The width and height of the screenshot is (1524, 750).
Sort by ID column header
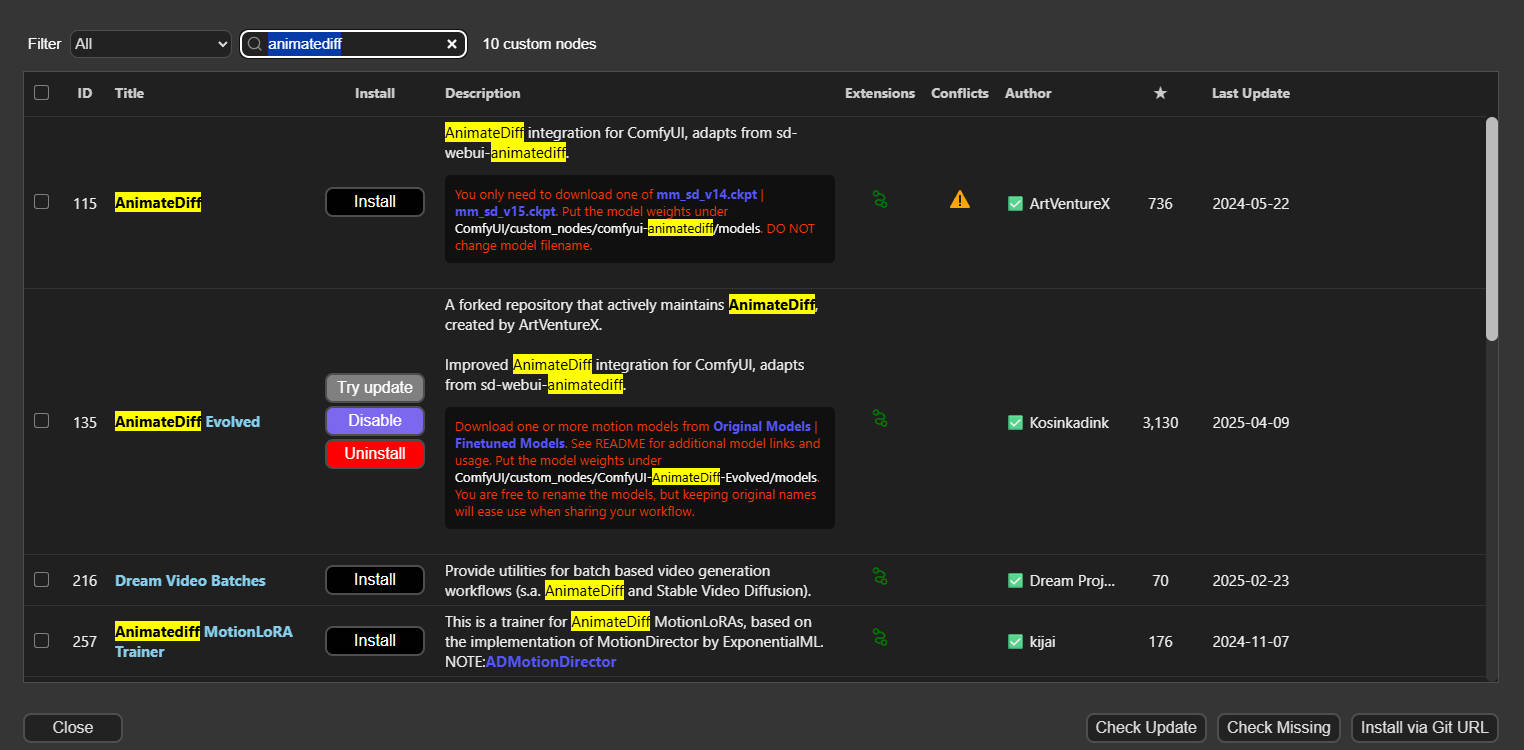(85, 93)
